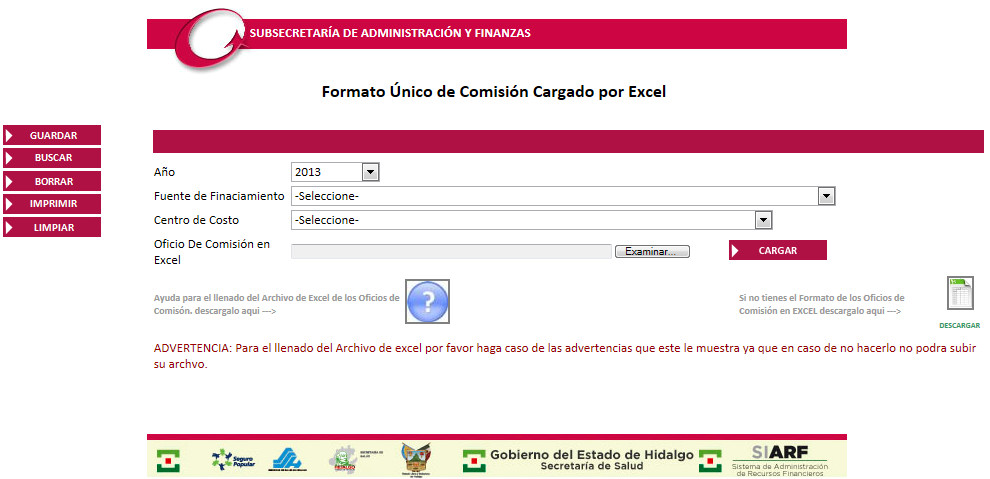Open the Fuente de Finaciamiento dropdown
Viewport: 990px width, 479px height.
point(563,196)
